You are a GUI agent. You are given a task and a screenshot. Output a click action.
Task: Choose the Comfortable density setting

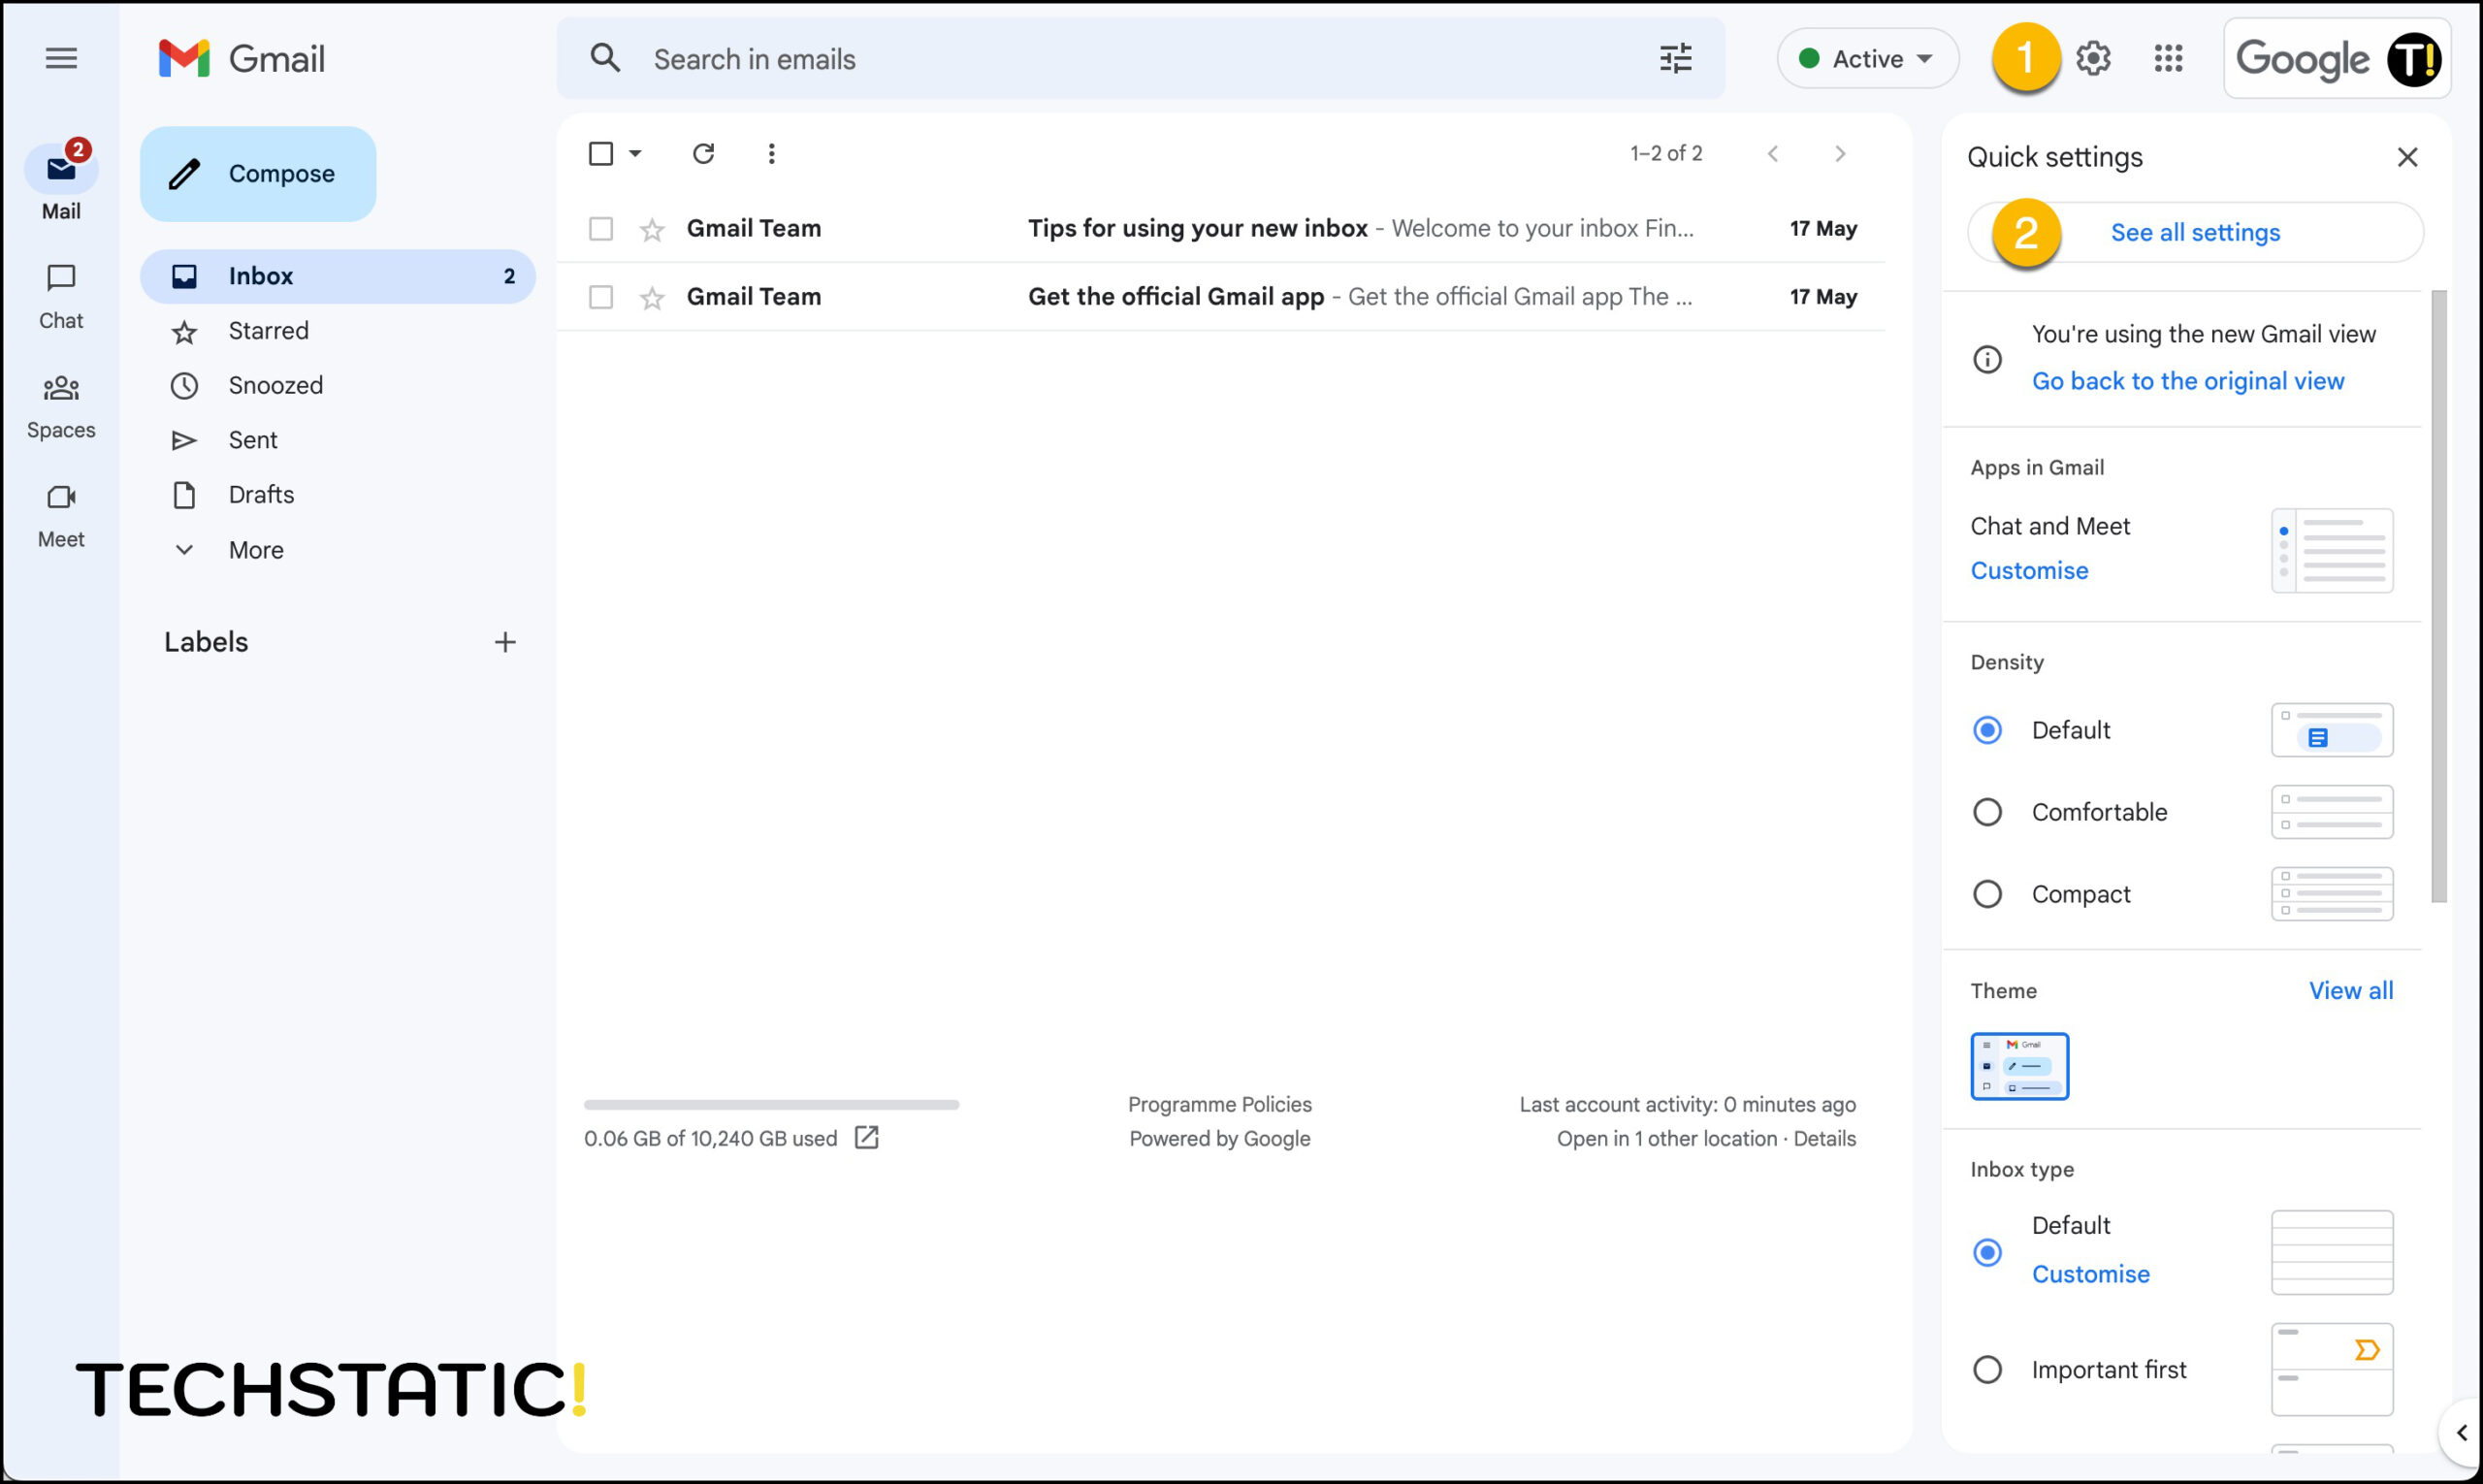point(1988,811)
